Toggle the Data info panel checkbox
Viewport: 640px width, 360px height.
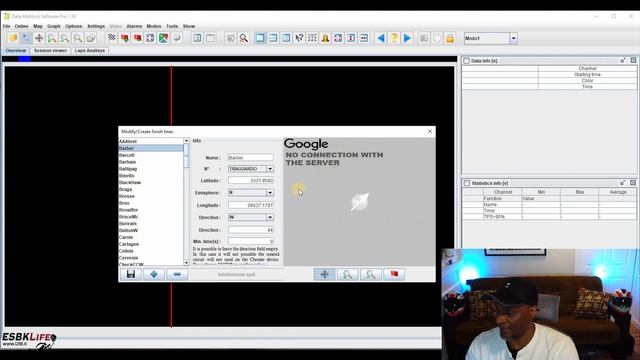click(467, 61)
